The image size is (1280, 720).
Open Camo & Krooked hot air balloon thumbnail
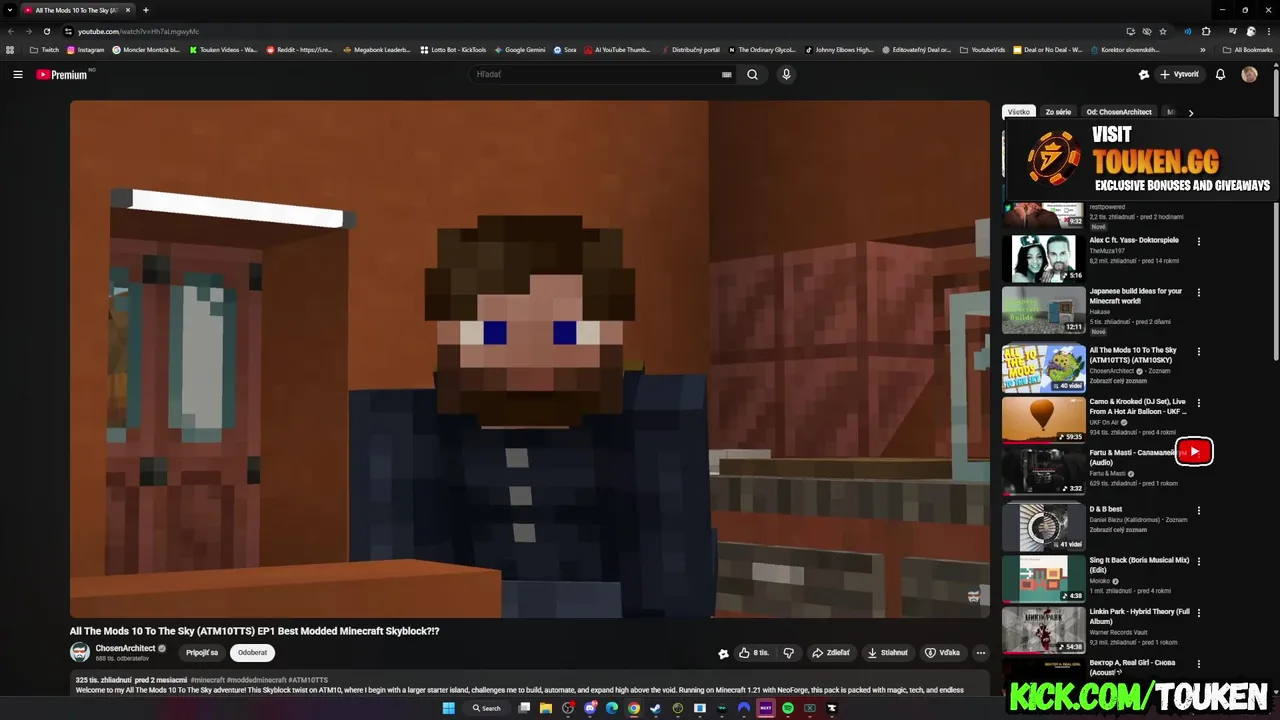point(1044,420)
